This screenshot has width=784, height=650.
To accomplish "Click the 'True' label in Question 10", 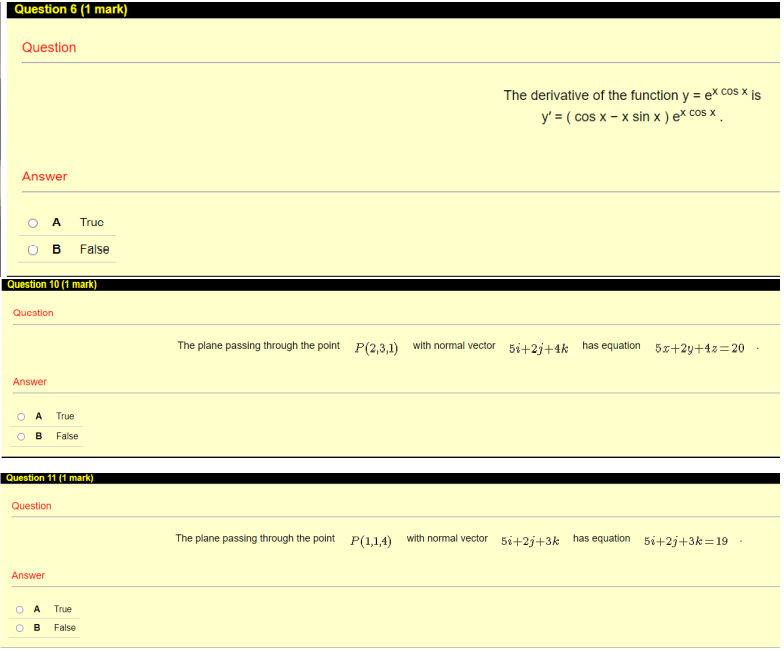I will point(65,416).
